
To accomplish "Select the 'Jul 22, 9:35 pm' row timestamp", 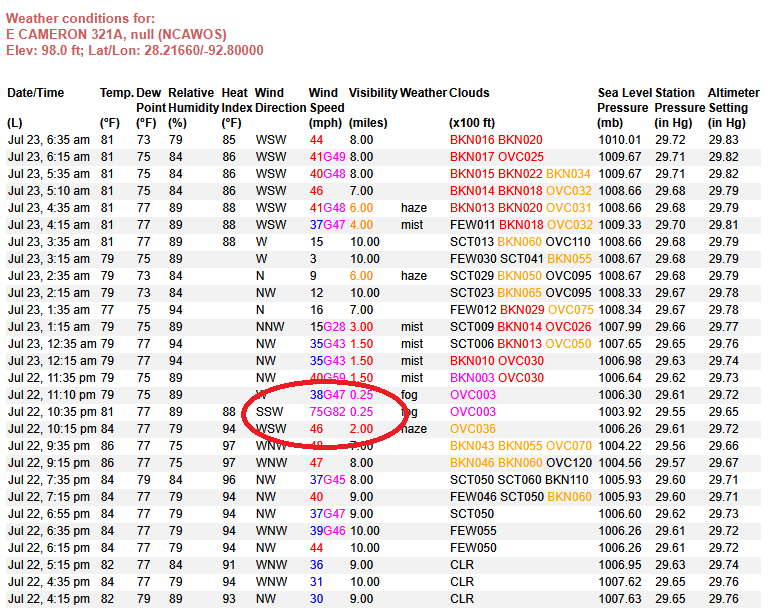I will click(x=49, y=446).
